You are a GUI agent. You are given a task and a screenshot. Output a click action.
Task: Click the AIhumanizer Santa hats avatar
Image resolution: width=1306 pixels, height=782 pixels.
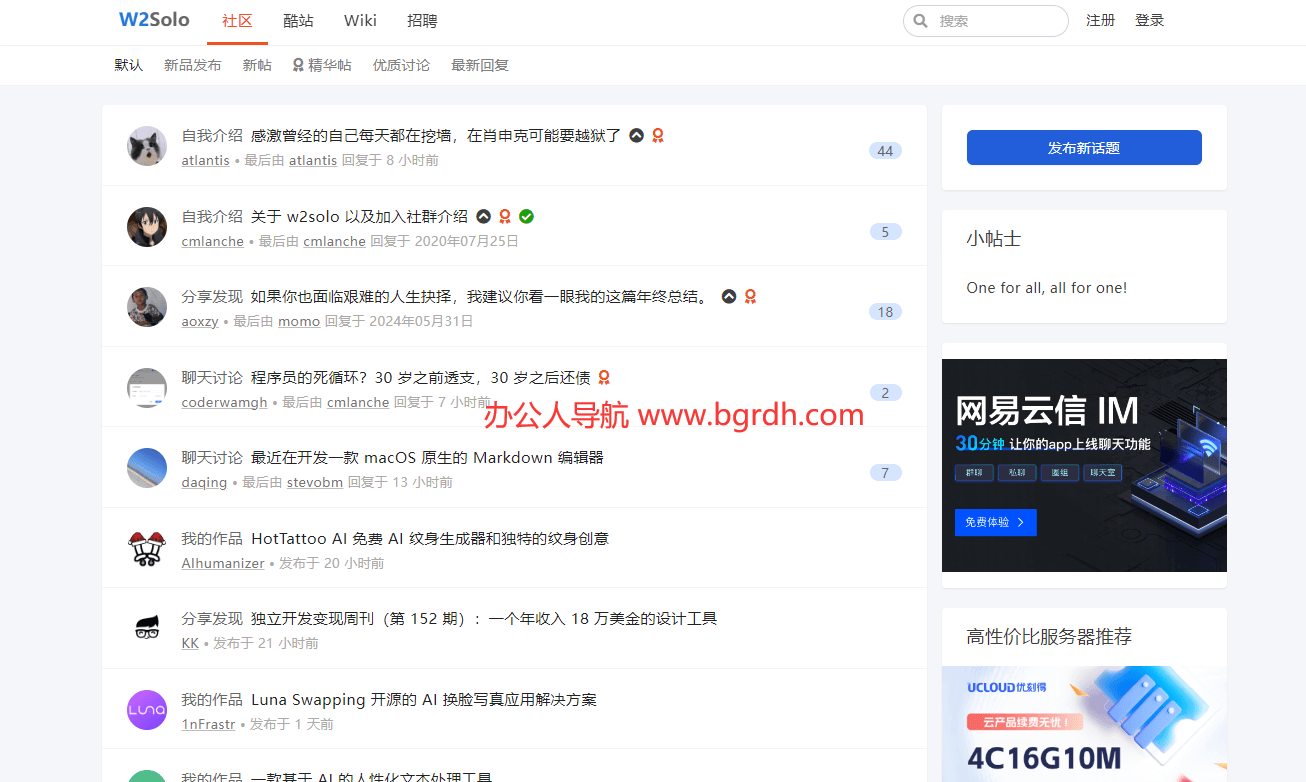click(147, 549)
